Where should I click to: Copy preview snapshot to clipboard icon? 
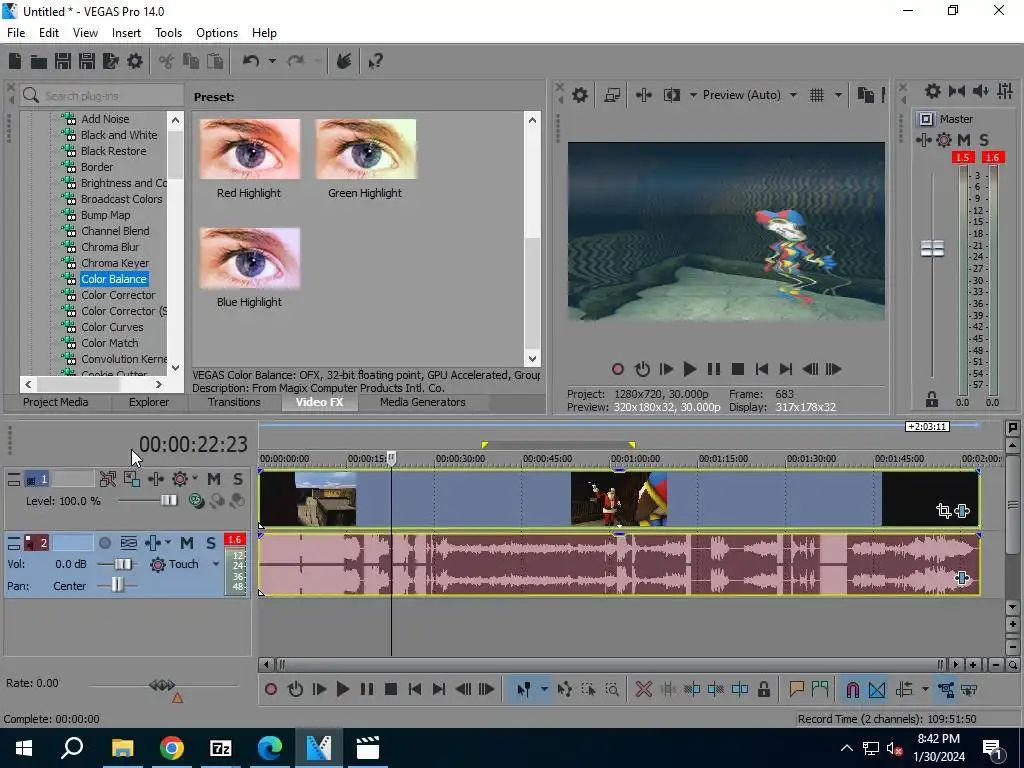pos(866,95)
